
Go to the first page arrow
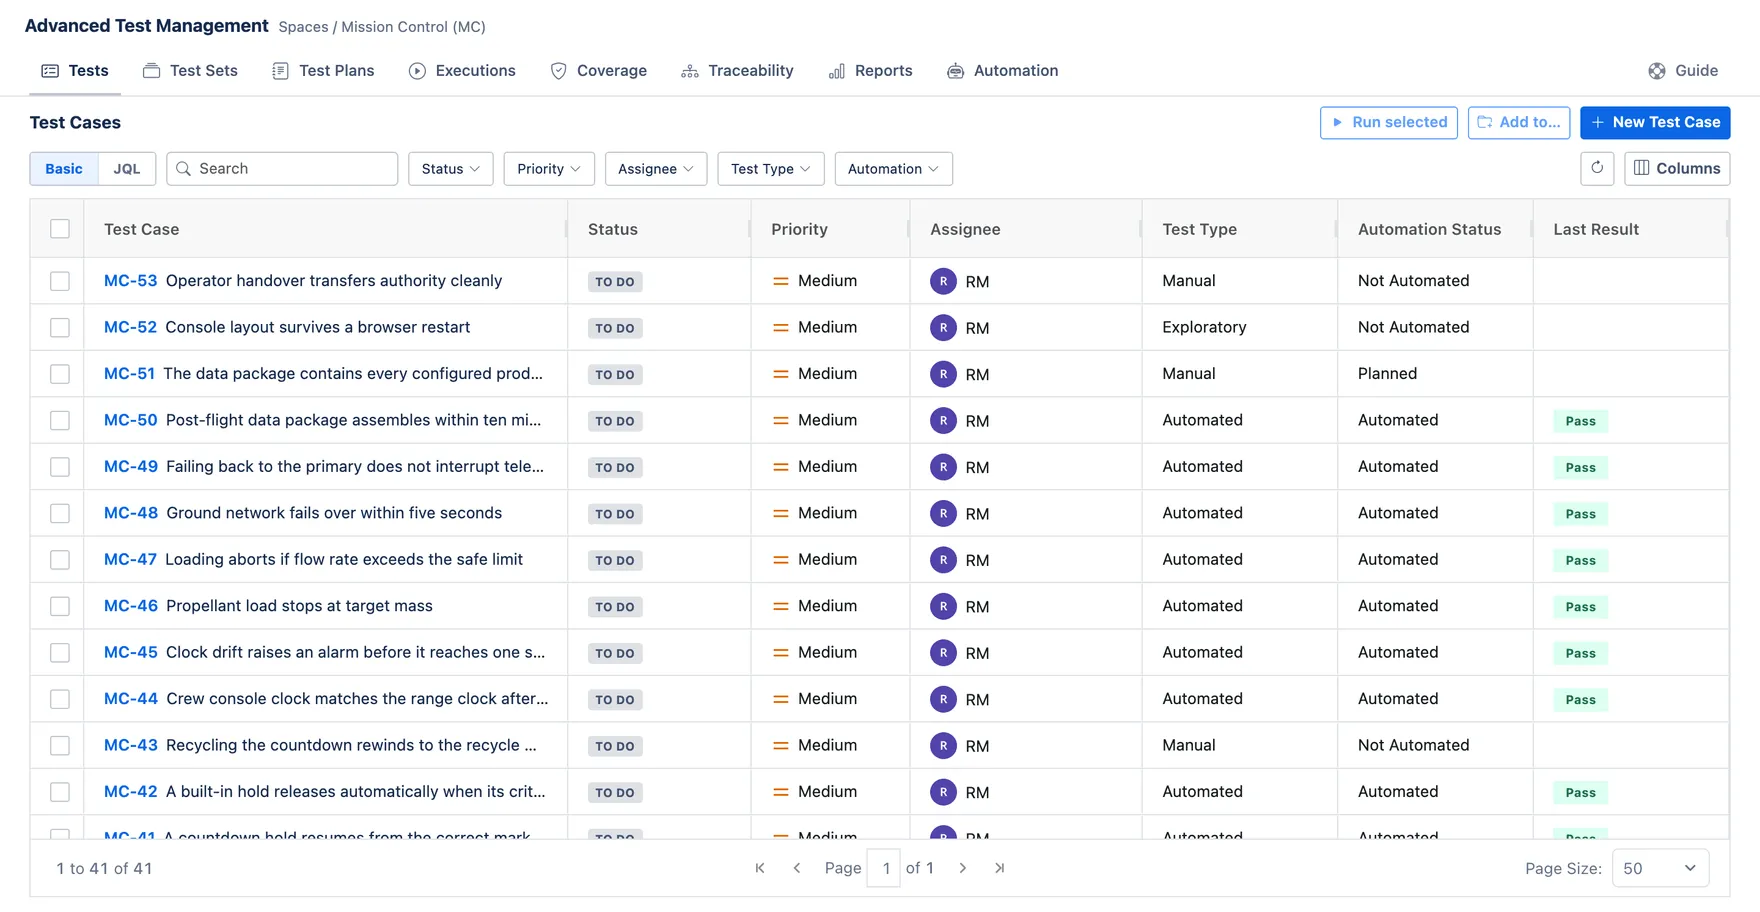point(760,868)
